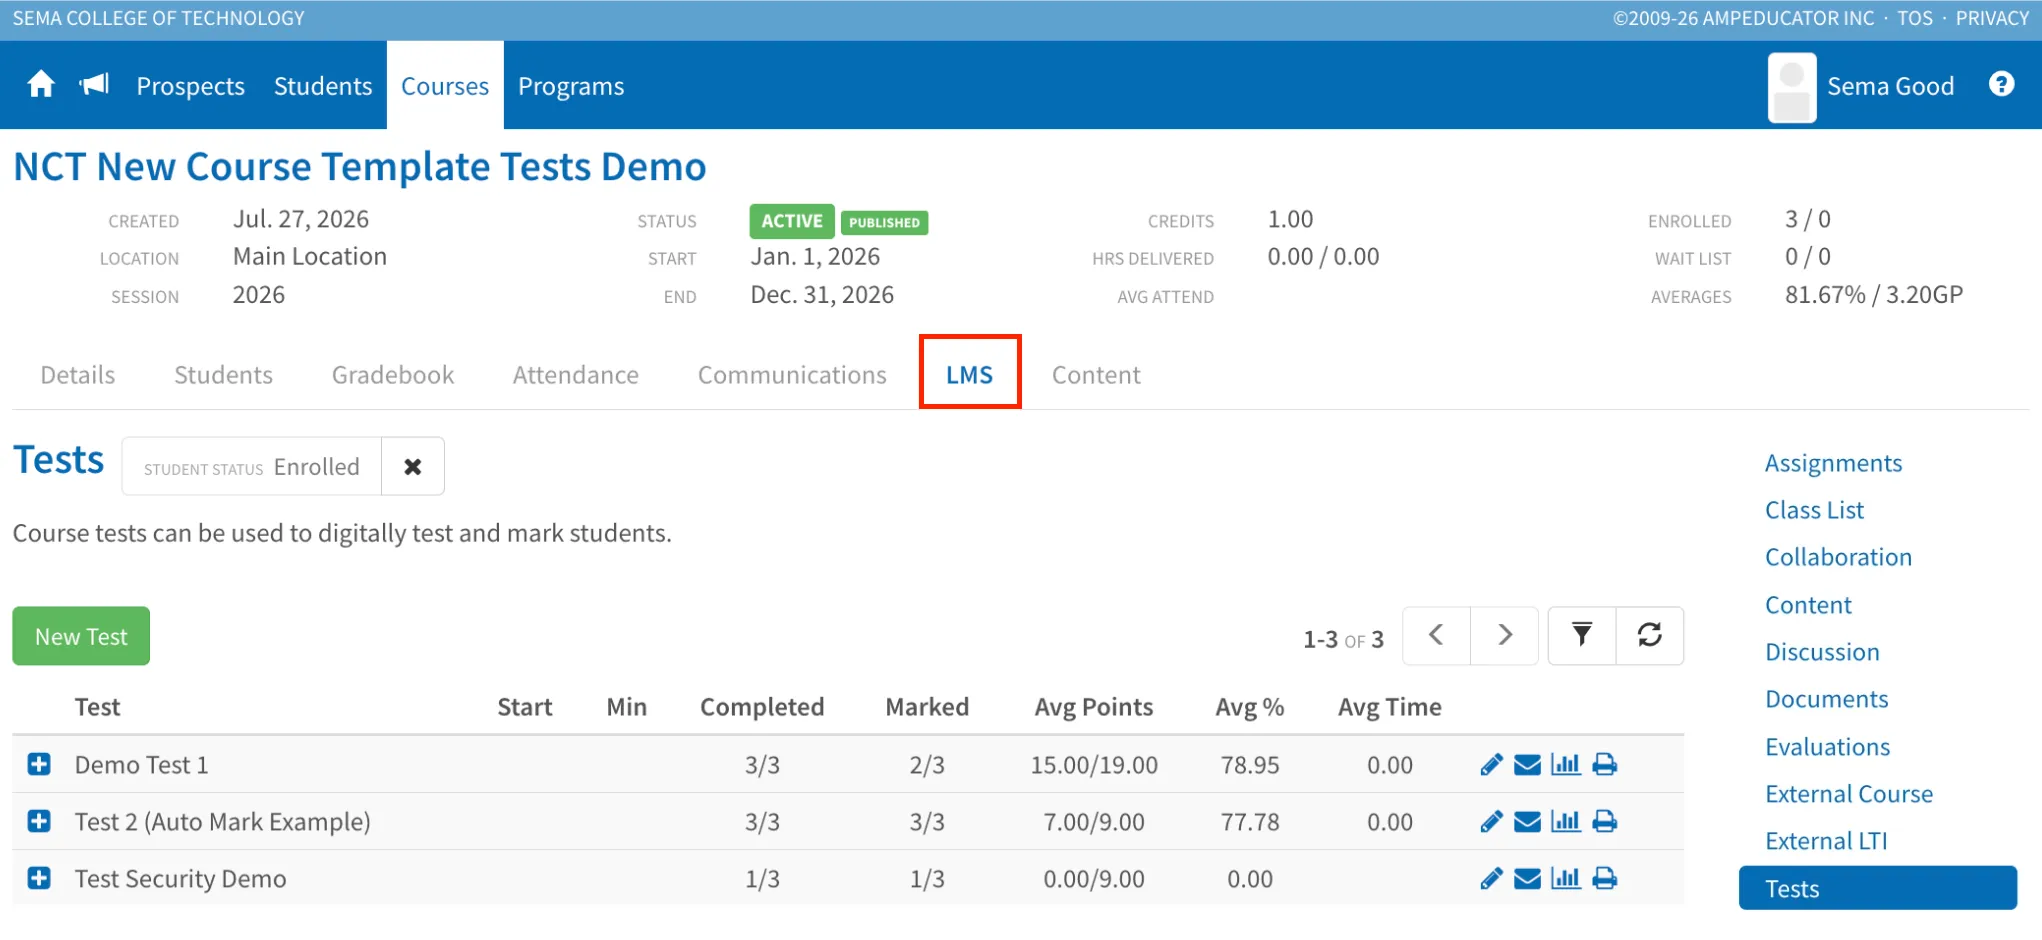Email students for Test 2 (Auto Mark Example)
Image resolution: width=2042 pixels, height=940 pixels.
(x=1527, y=822)
